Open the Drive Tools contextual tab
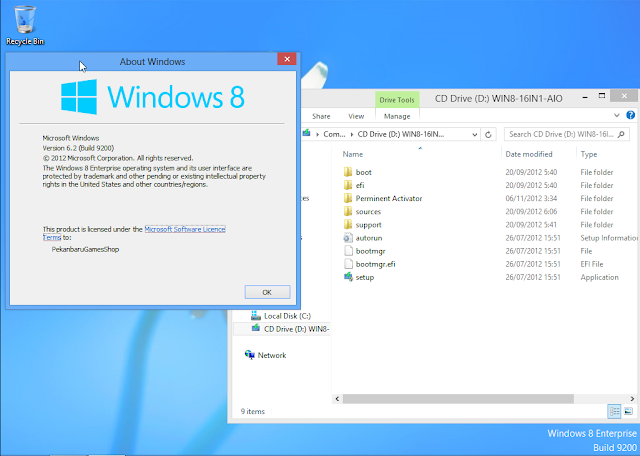 [x=397, y=100]
